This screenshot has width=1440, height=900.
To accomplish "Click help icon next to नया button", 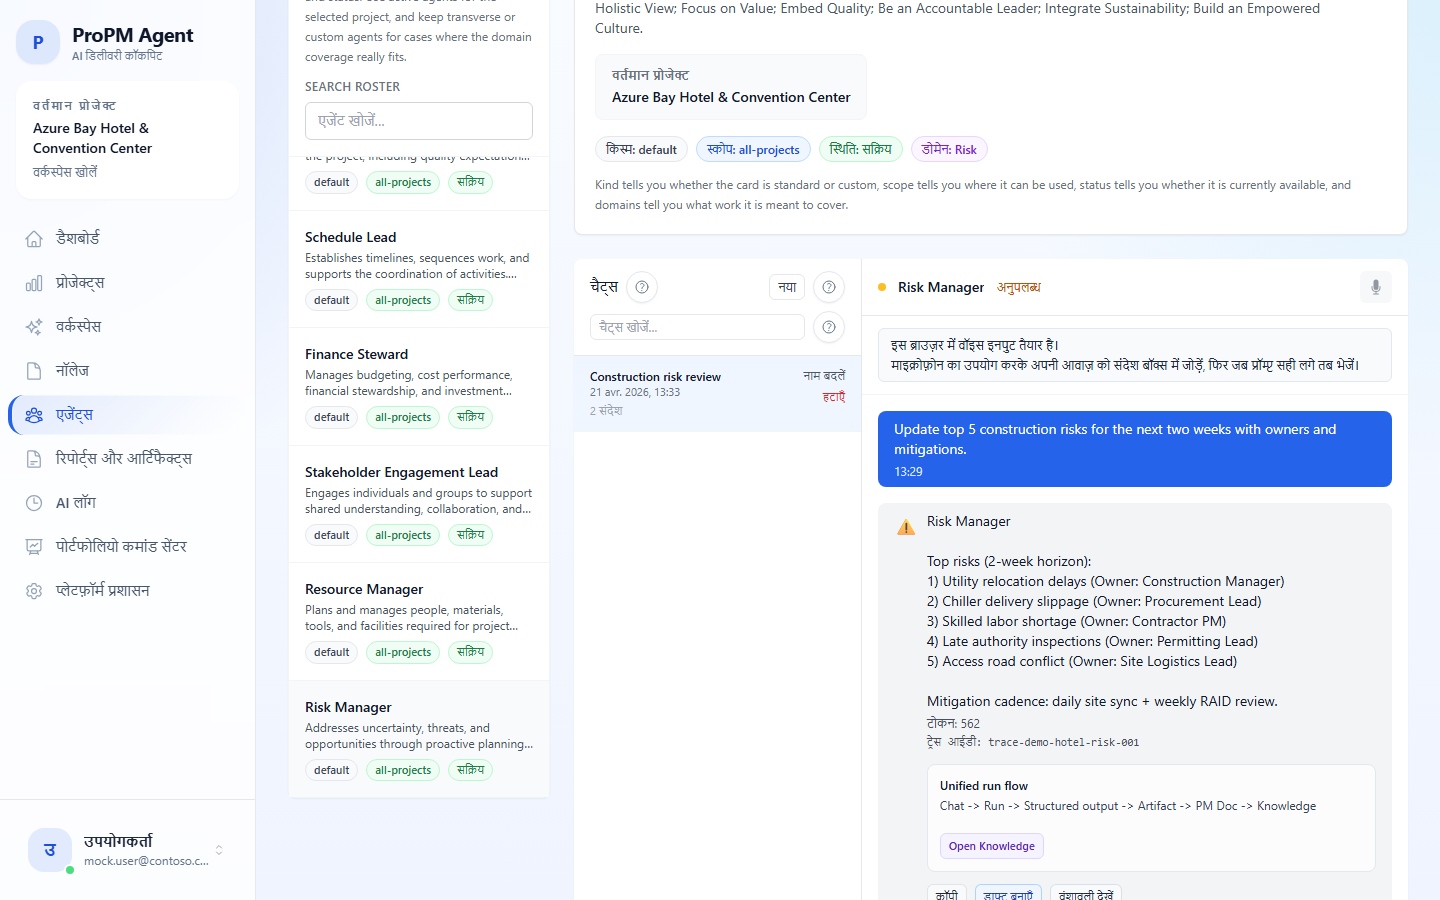I will point(828,287).
